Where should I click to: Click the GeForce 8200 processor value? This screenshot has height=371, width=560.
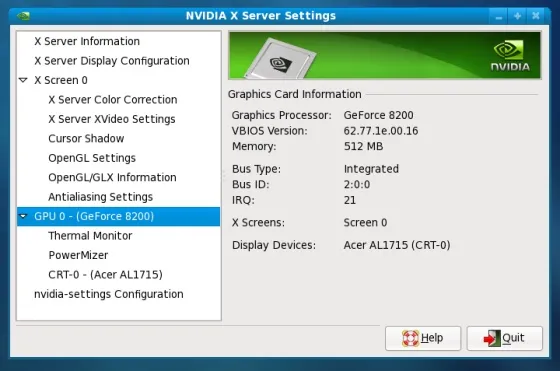pos(379,115)
